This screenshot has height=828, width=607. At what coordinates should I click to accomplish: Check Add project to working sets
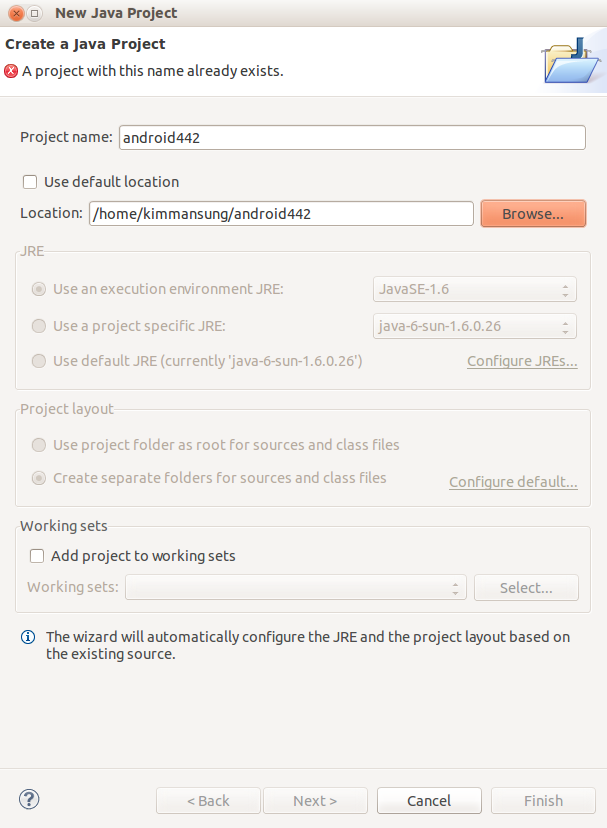(36, 556)
